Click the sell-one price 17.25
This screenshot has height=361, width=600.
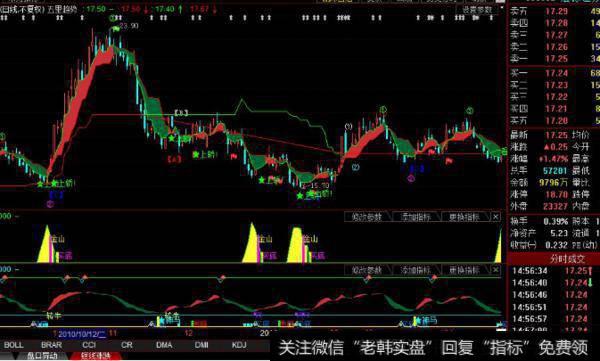point(557,59)
